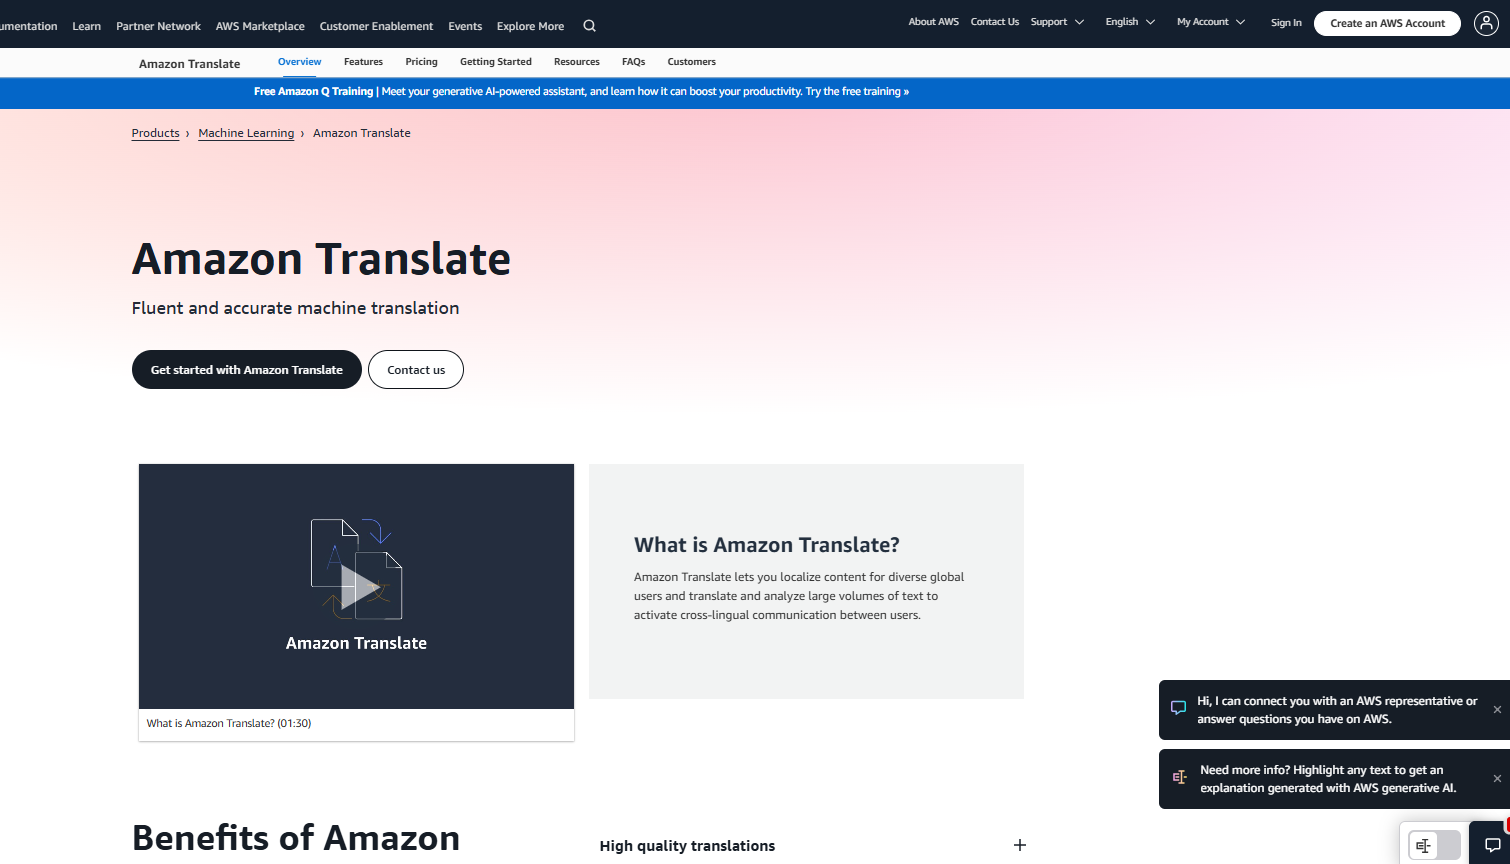
Task: Switch to the Overview tab
Action: 300,62
